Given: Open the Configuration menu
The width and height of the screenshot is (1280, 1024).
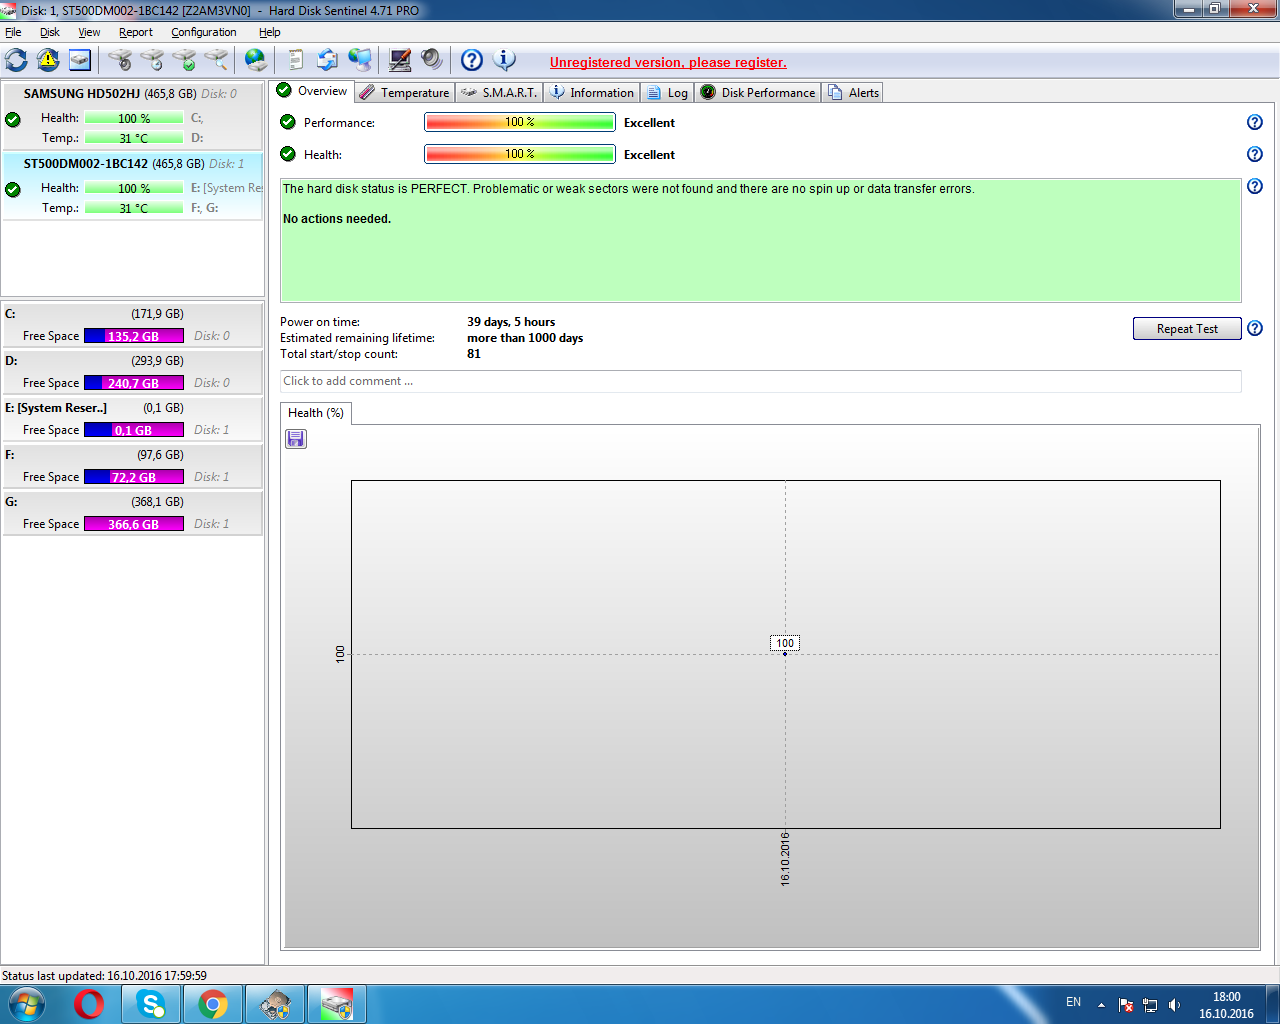Looking at the screenshot, I should click(x=204, y=32).
